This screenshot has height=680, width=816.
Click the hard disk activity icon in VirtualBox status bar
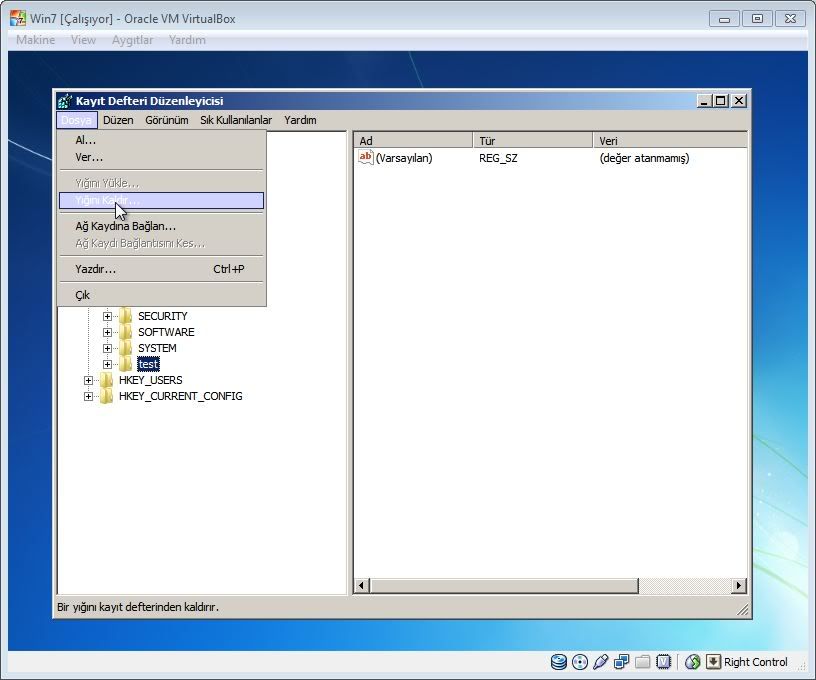click(x=559, y=662)
